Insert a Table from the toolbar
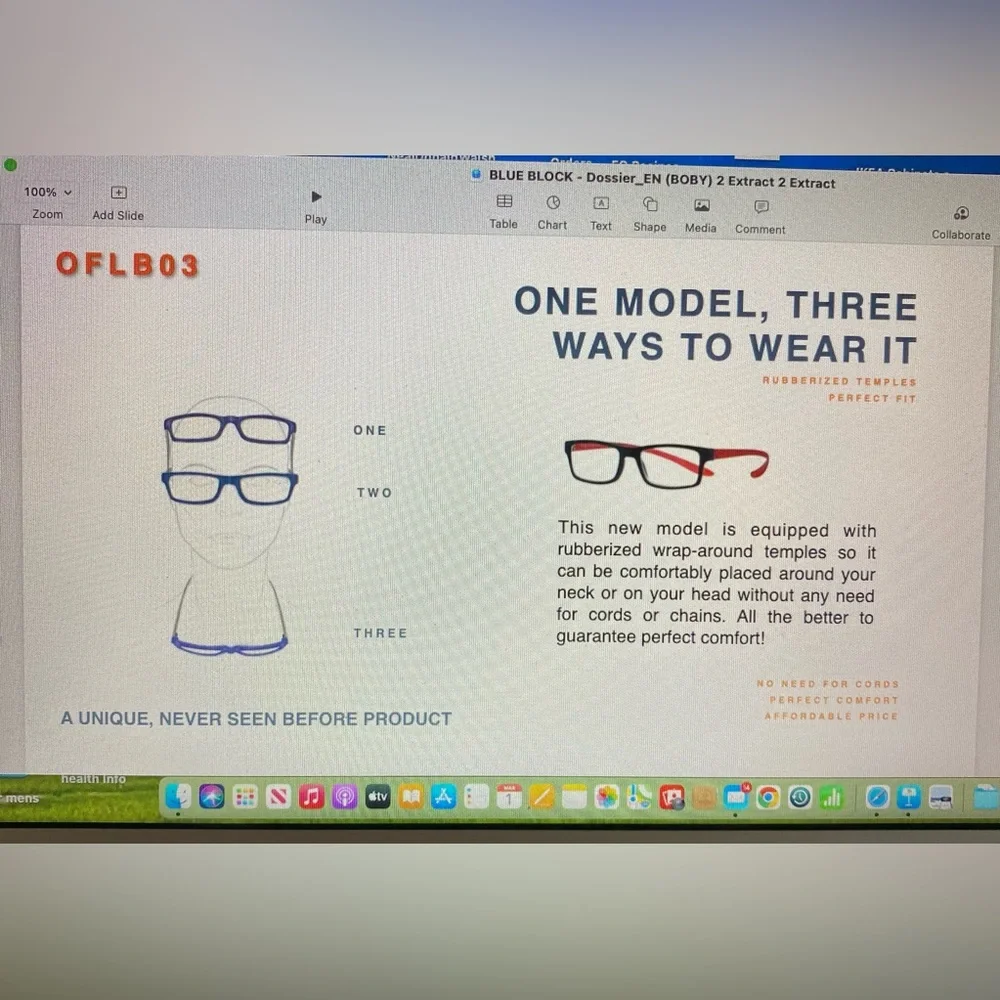This screenshot has height=1000, width=1000. coord(504,212)
